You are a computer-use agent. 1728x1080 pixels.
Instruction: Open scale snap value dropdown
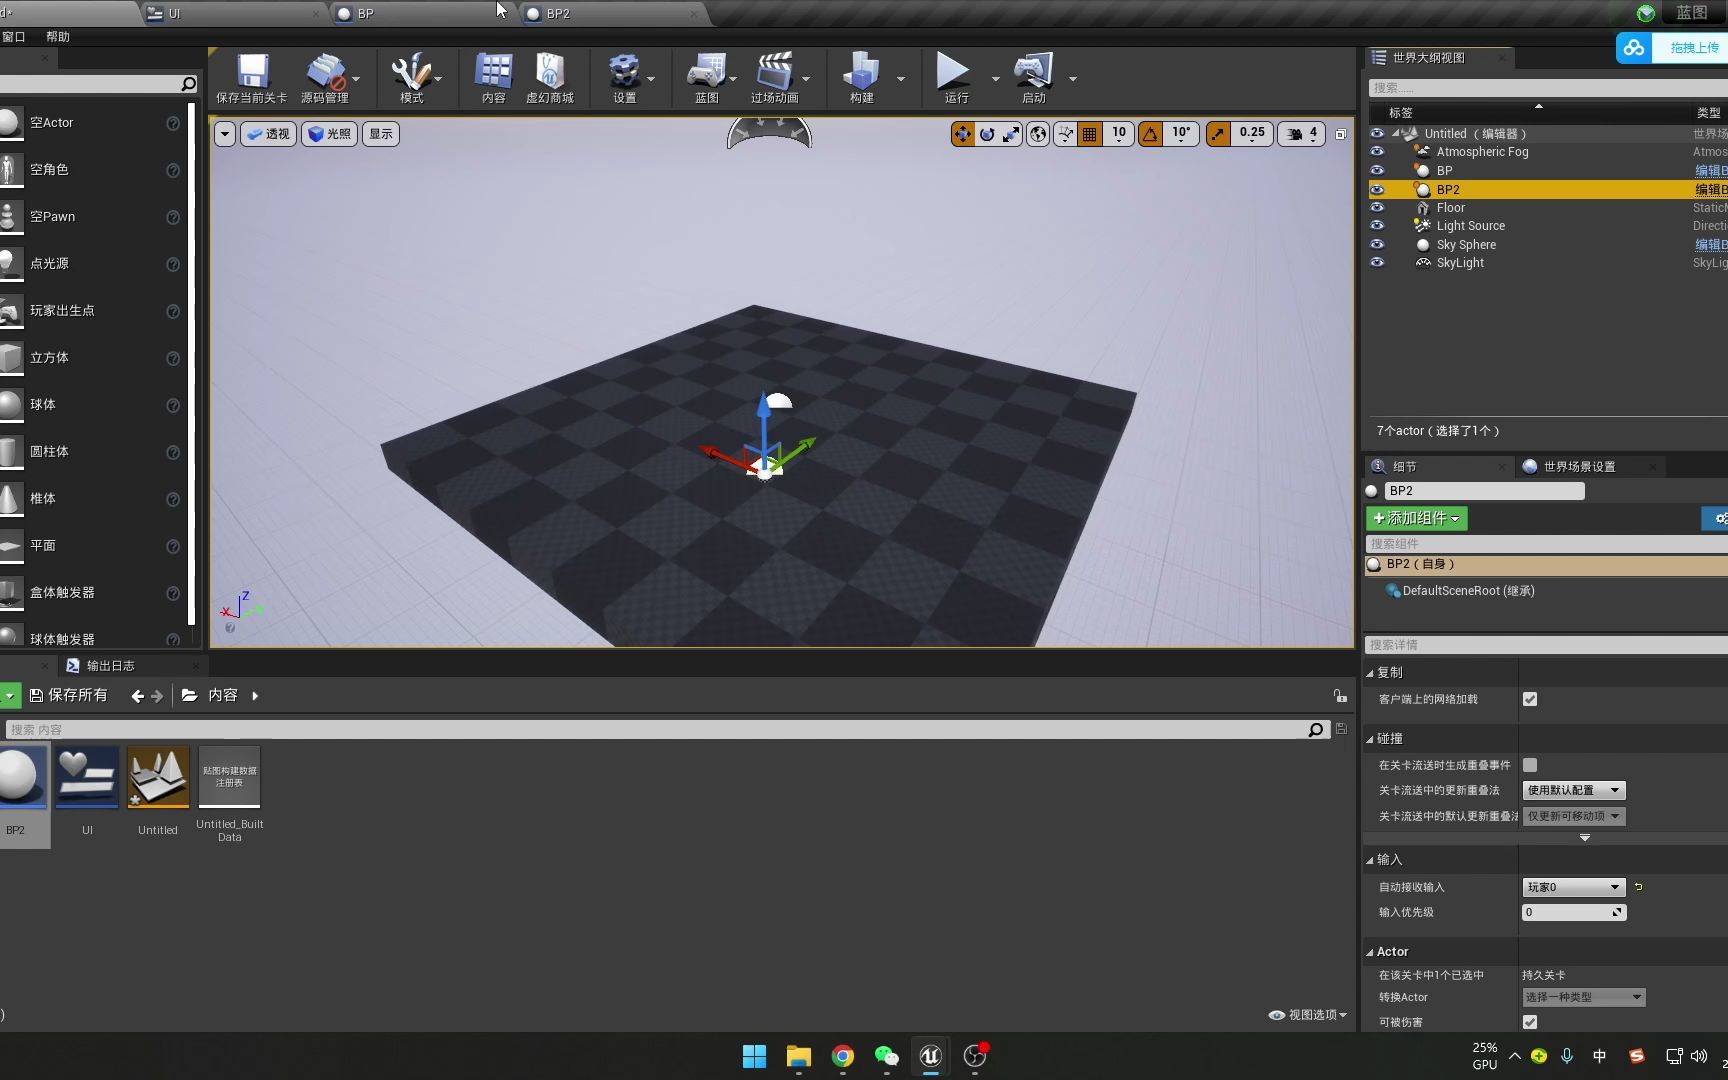point(1252,134)
